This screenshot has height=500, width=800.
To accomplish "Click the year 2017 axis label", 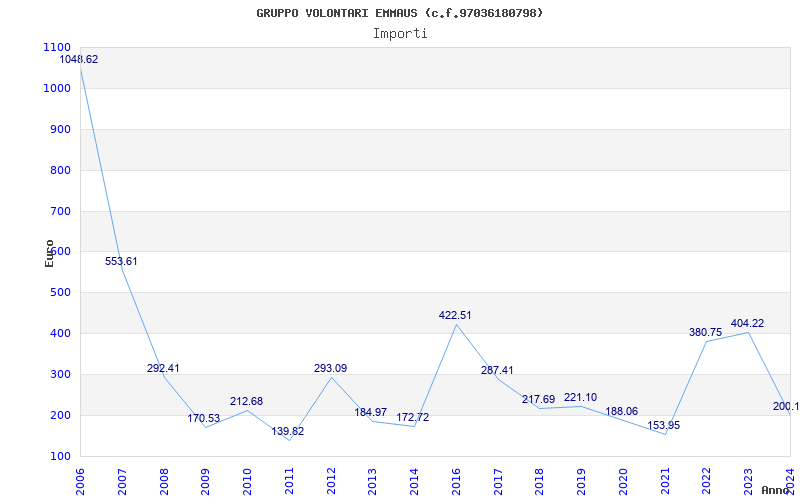I will 498,480.
